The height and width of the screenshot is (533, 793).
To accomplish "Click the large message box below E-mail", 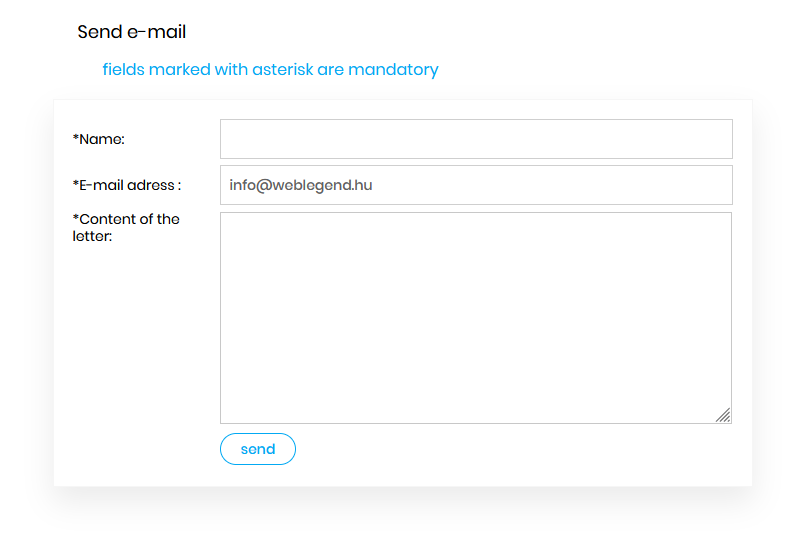I will [476, 317].
